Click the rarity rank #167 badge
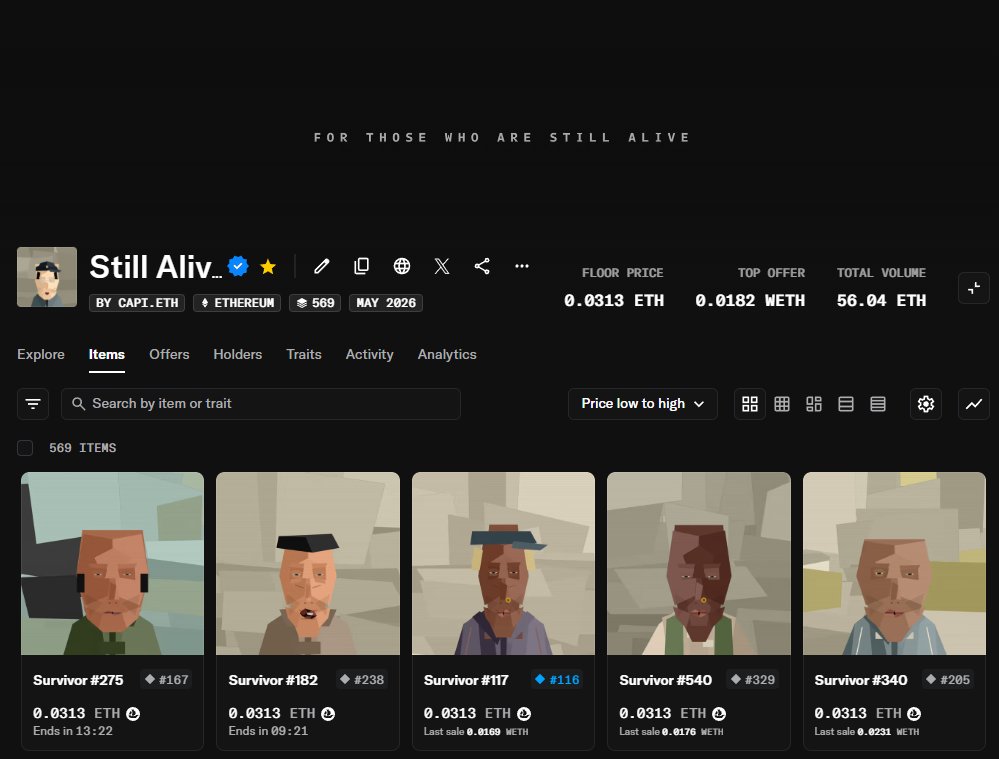Image resolution: width=999 pixels, height=759 pixels. 167,680
